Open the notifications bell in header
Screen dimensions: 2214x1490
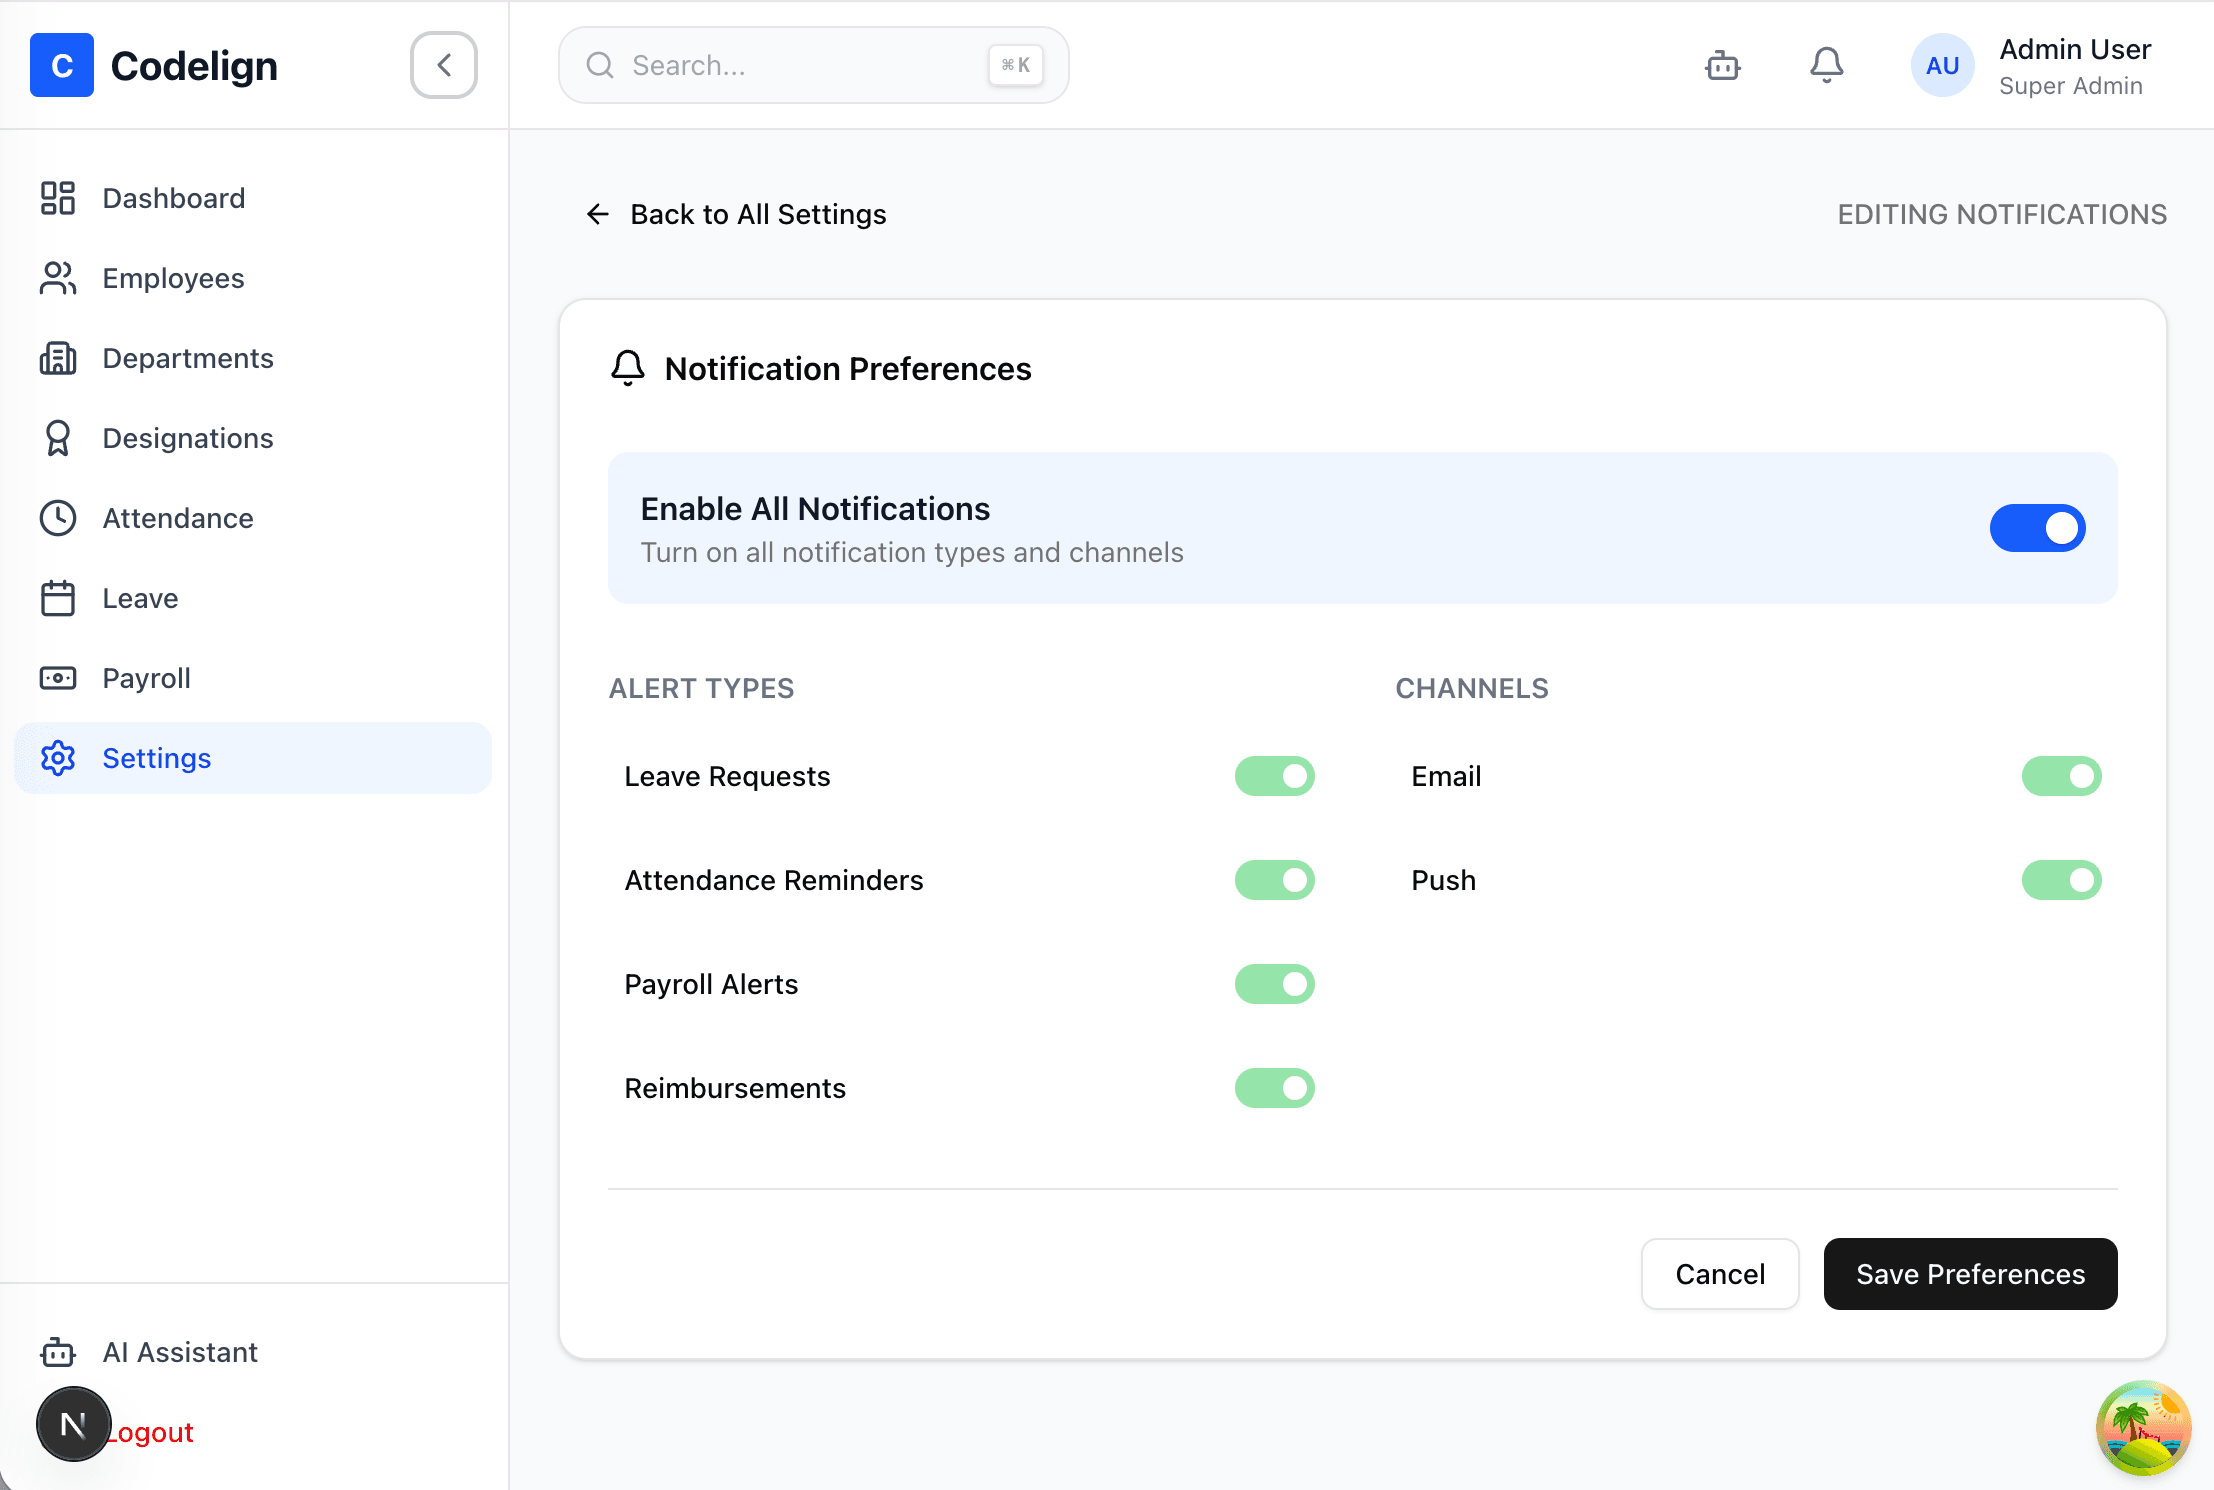tap(1826, 65)
